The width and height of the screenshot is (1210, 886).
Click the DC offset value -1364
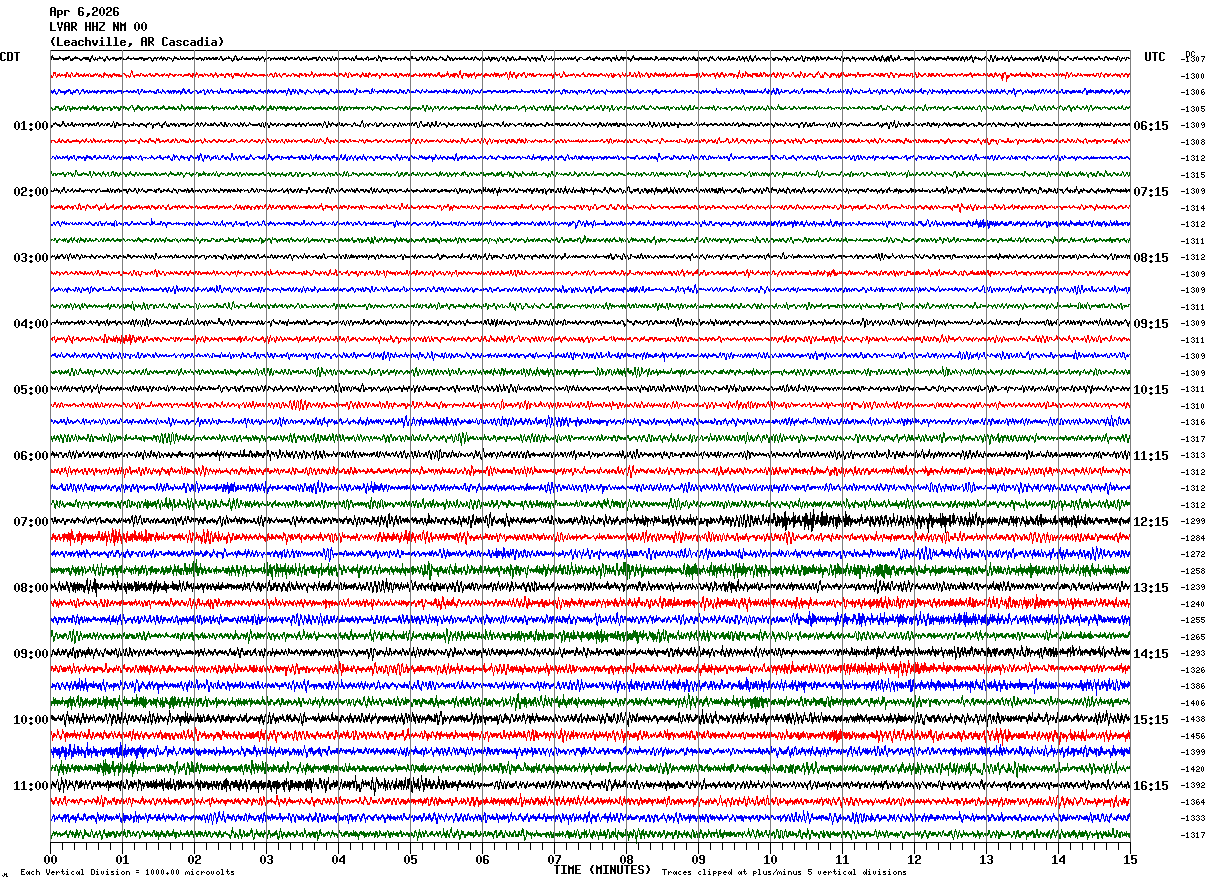pos(1193,802)
